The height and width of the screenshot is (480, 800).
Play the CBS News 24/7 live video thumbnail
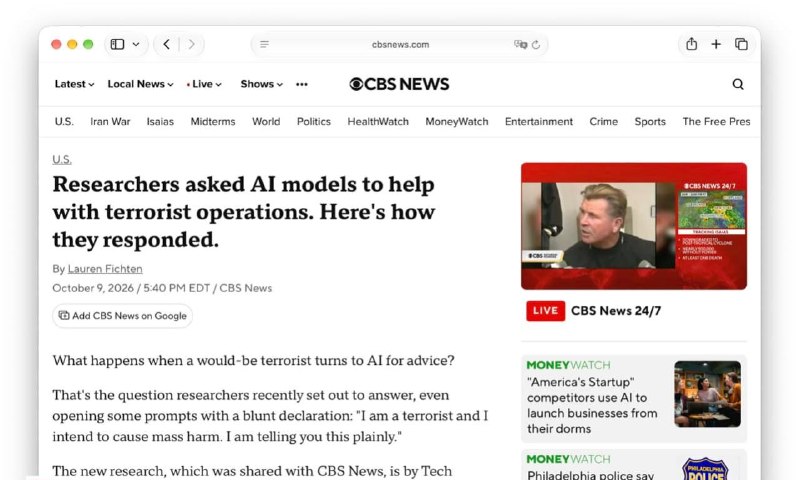click(x=634, y=226)
